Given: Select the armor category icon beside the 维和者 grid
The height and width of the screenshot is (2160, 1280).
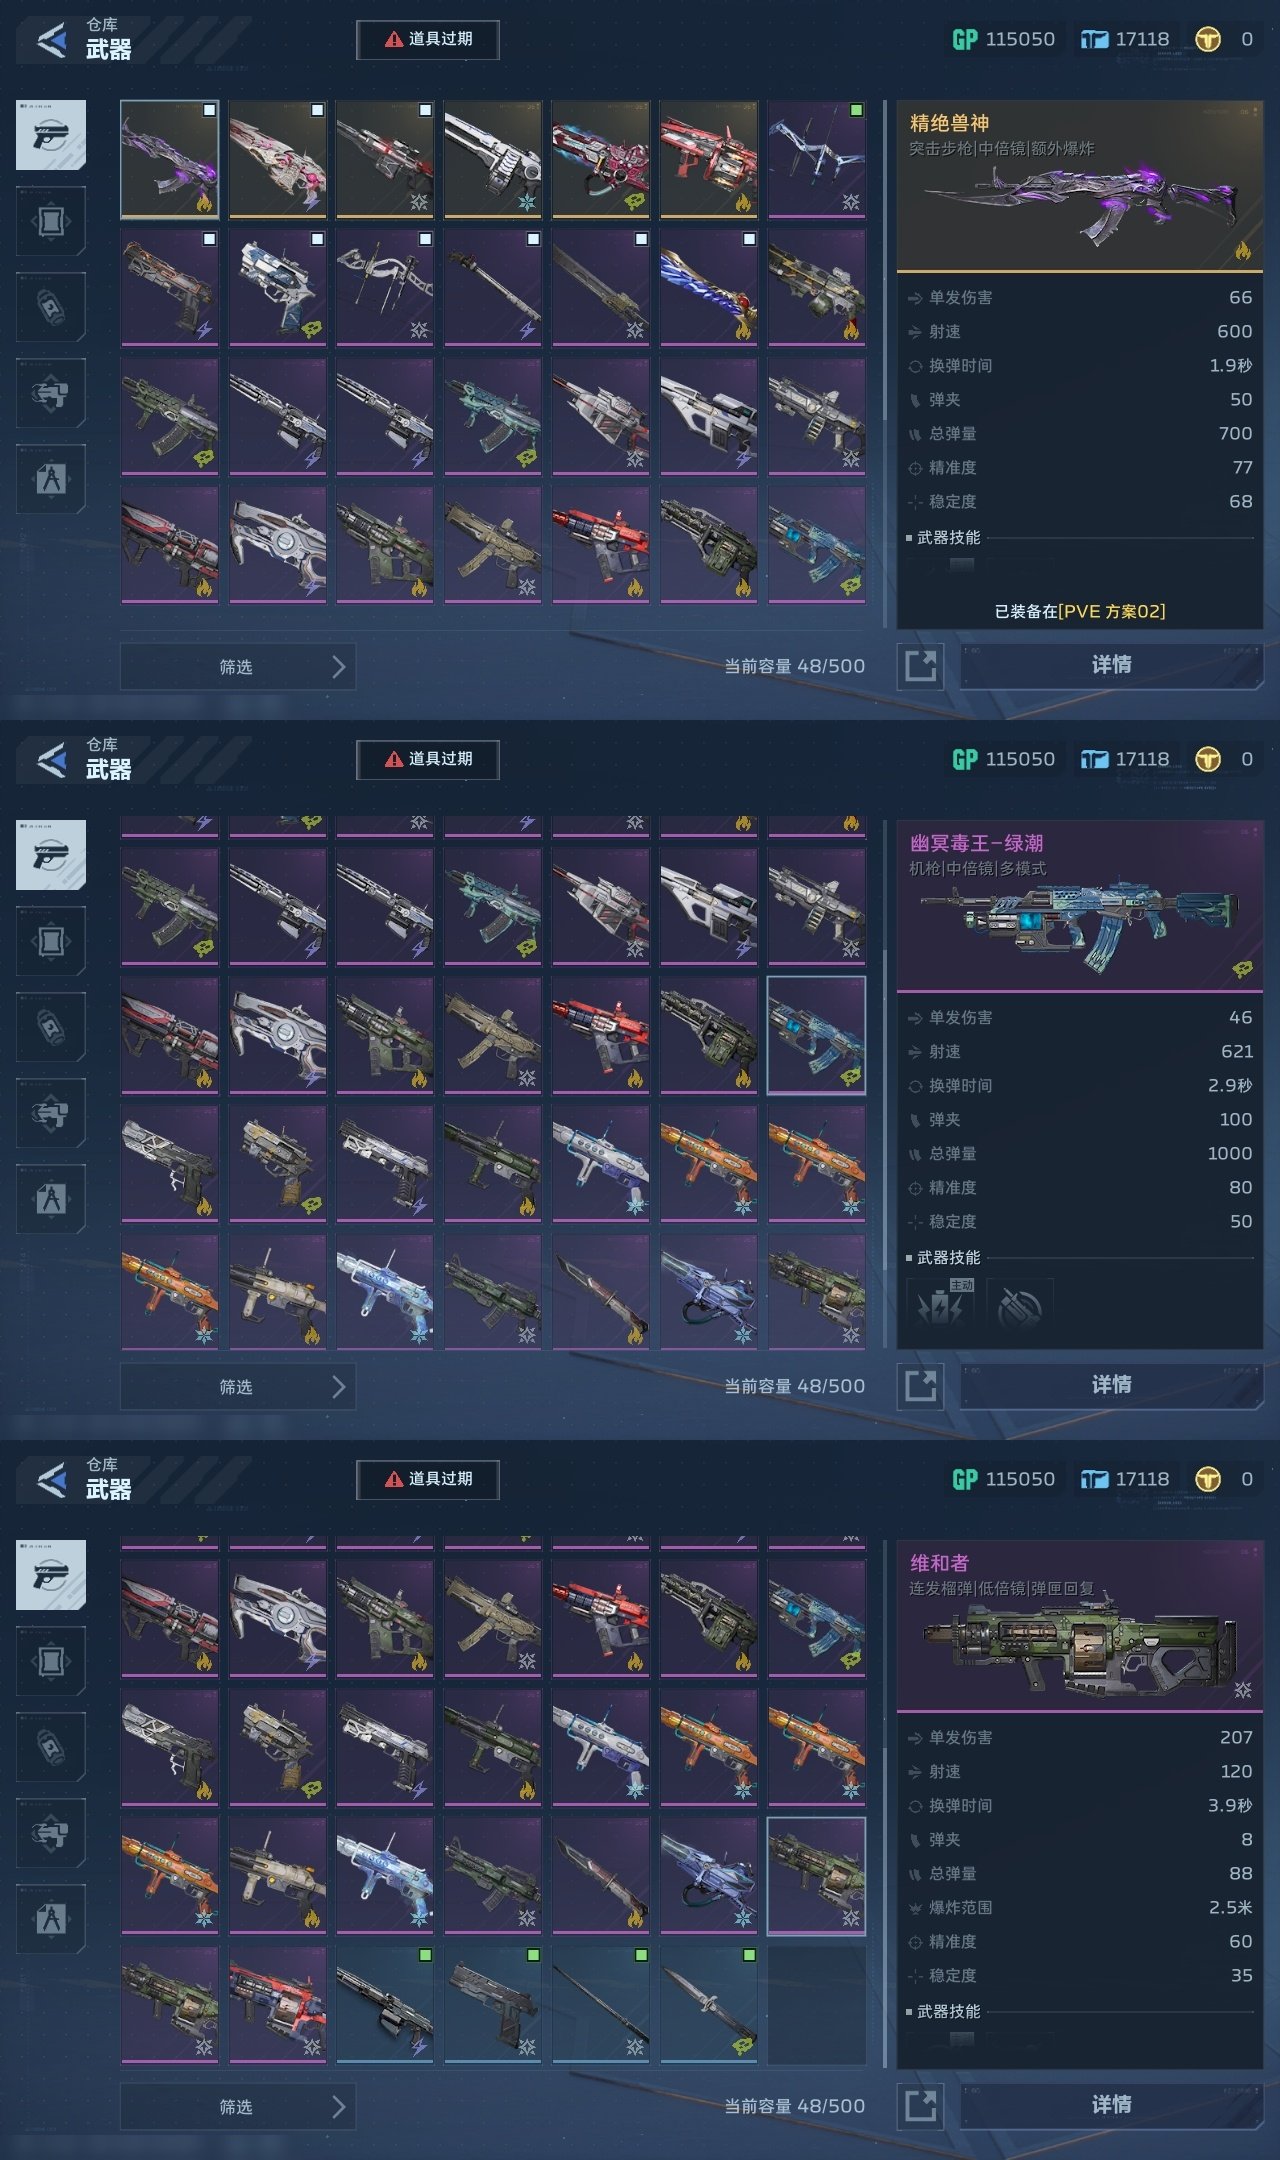Looking at the screenshot, I should (x=51, y=1661).
